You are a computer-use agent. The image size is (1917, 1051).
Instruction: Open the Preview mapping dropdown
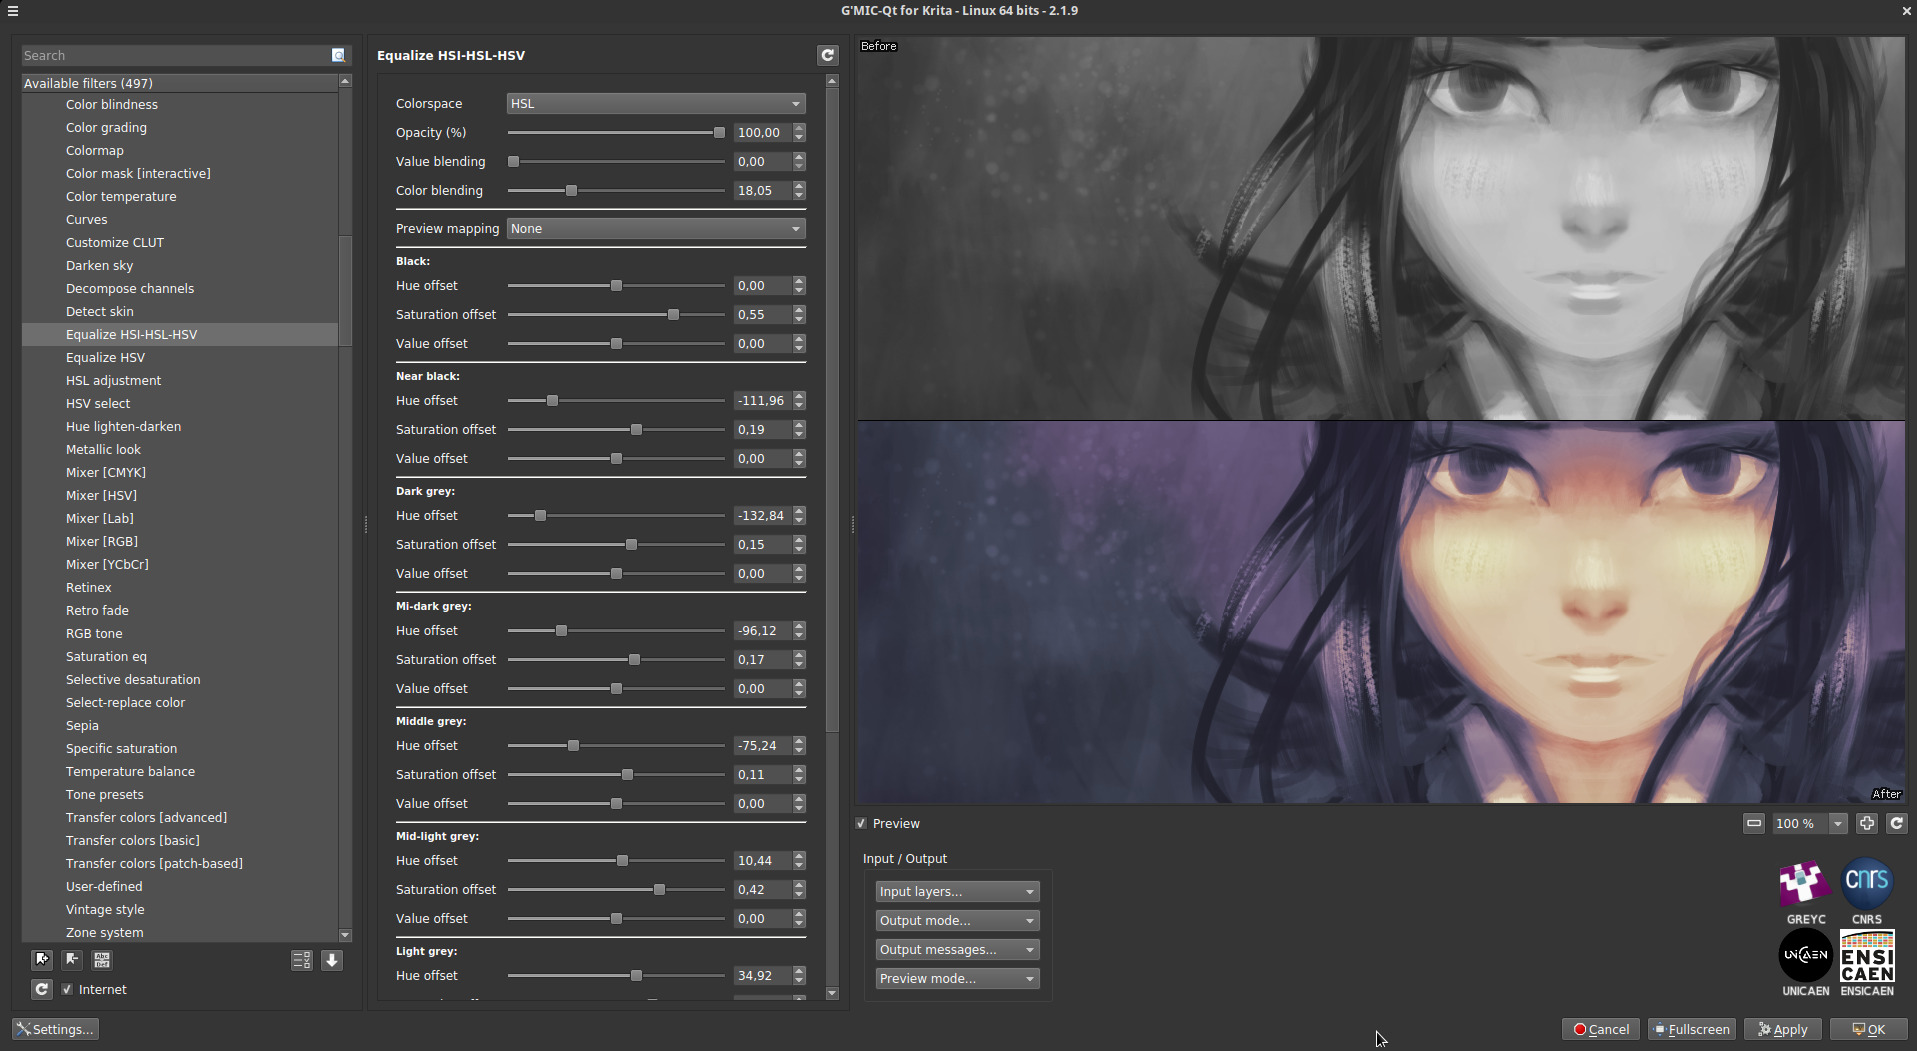[655, 228]
